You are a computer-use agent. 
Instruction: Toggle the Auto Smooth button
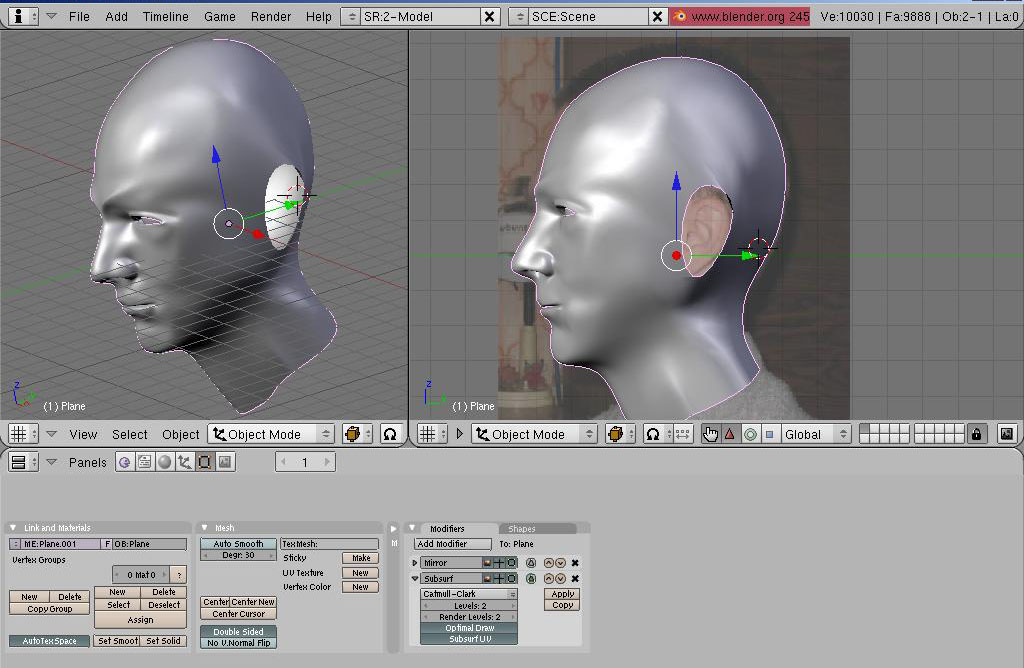(238, 544)
